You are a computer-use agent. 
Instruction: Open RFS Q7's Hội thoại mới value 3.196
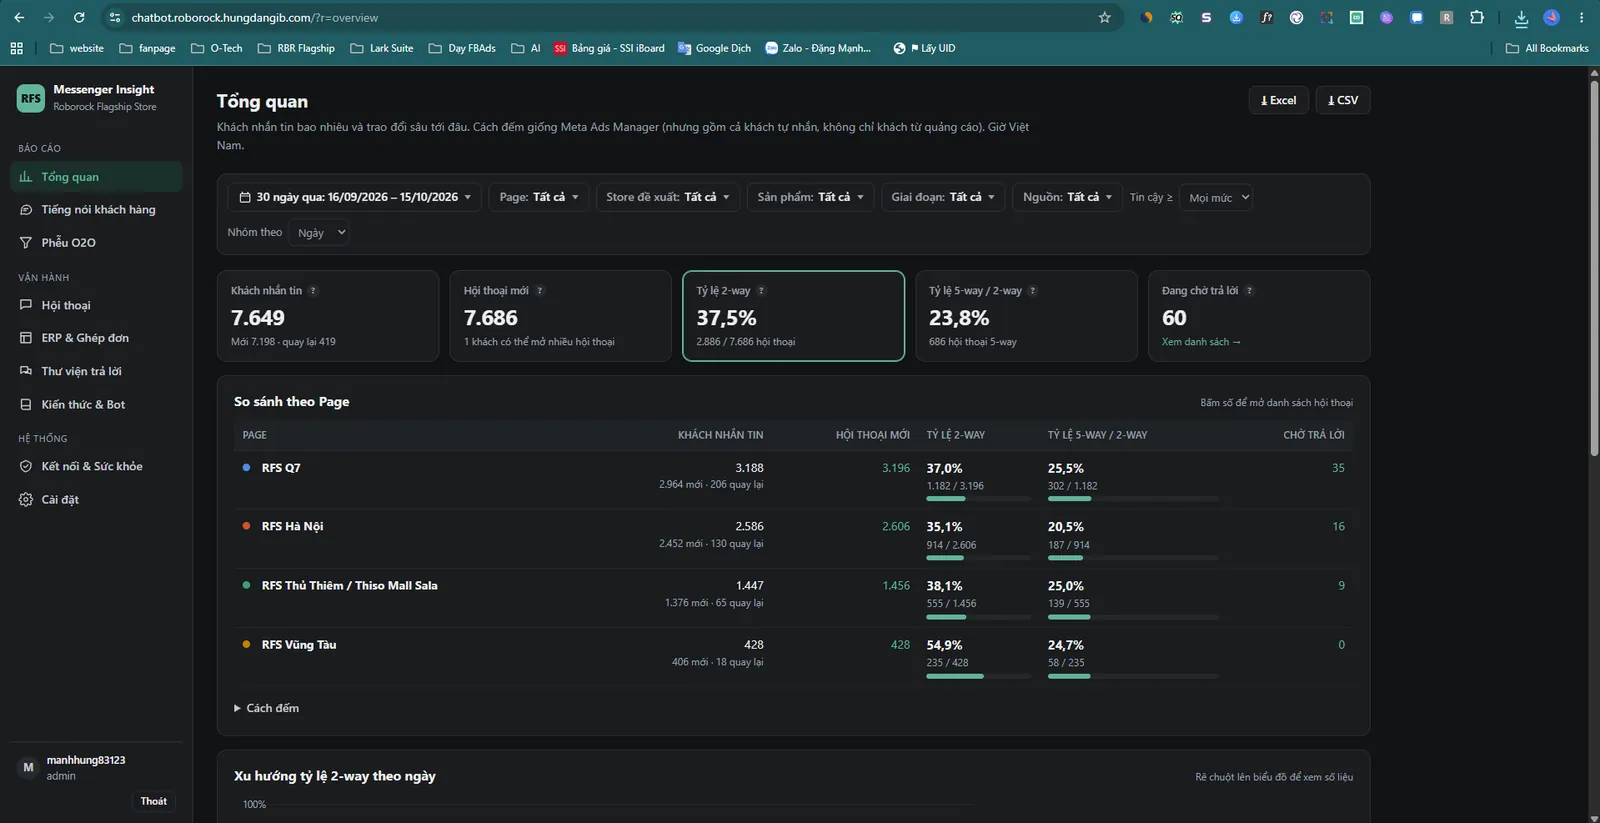point(896,468)
